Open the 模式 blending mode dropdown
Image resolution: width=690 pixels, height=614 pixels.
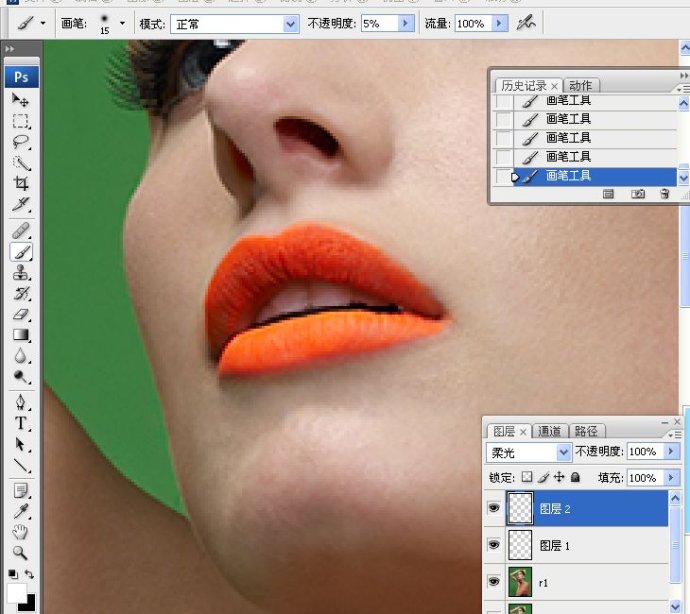(x=290, y=24)
